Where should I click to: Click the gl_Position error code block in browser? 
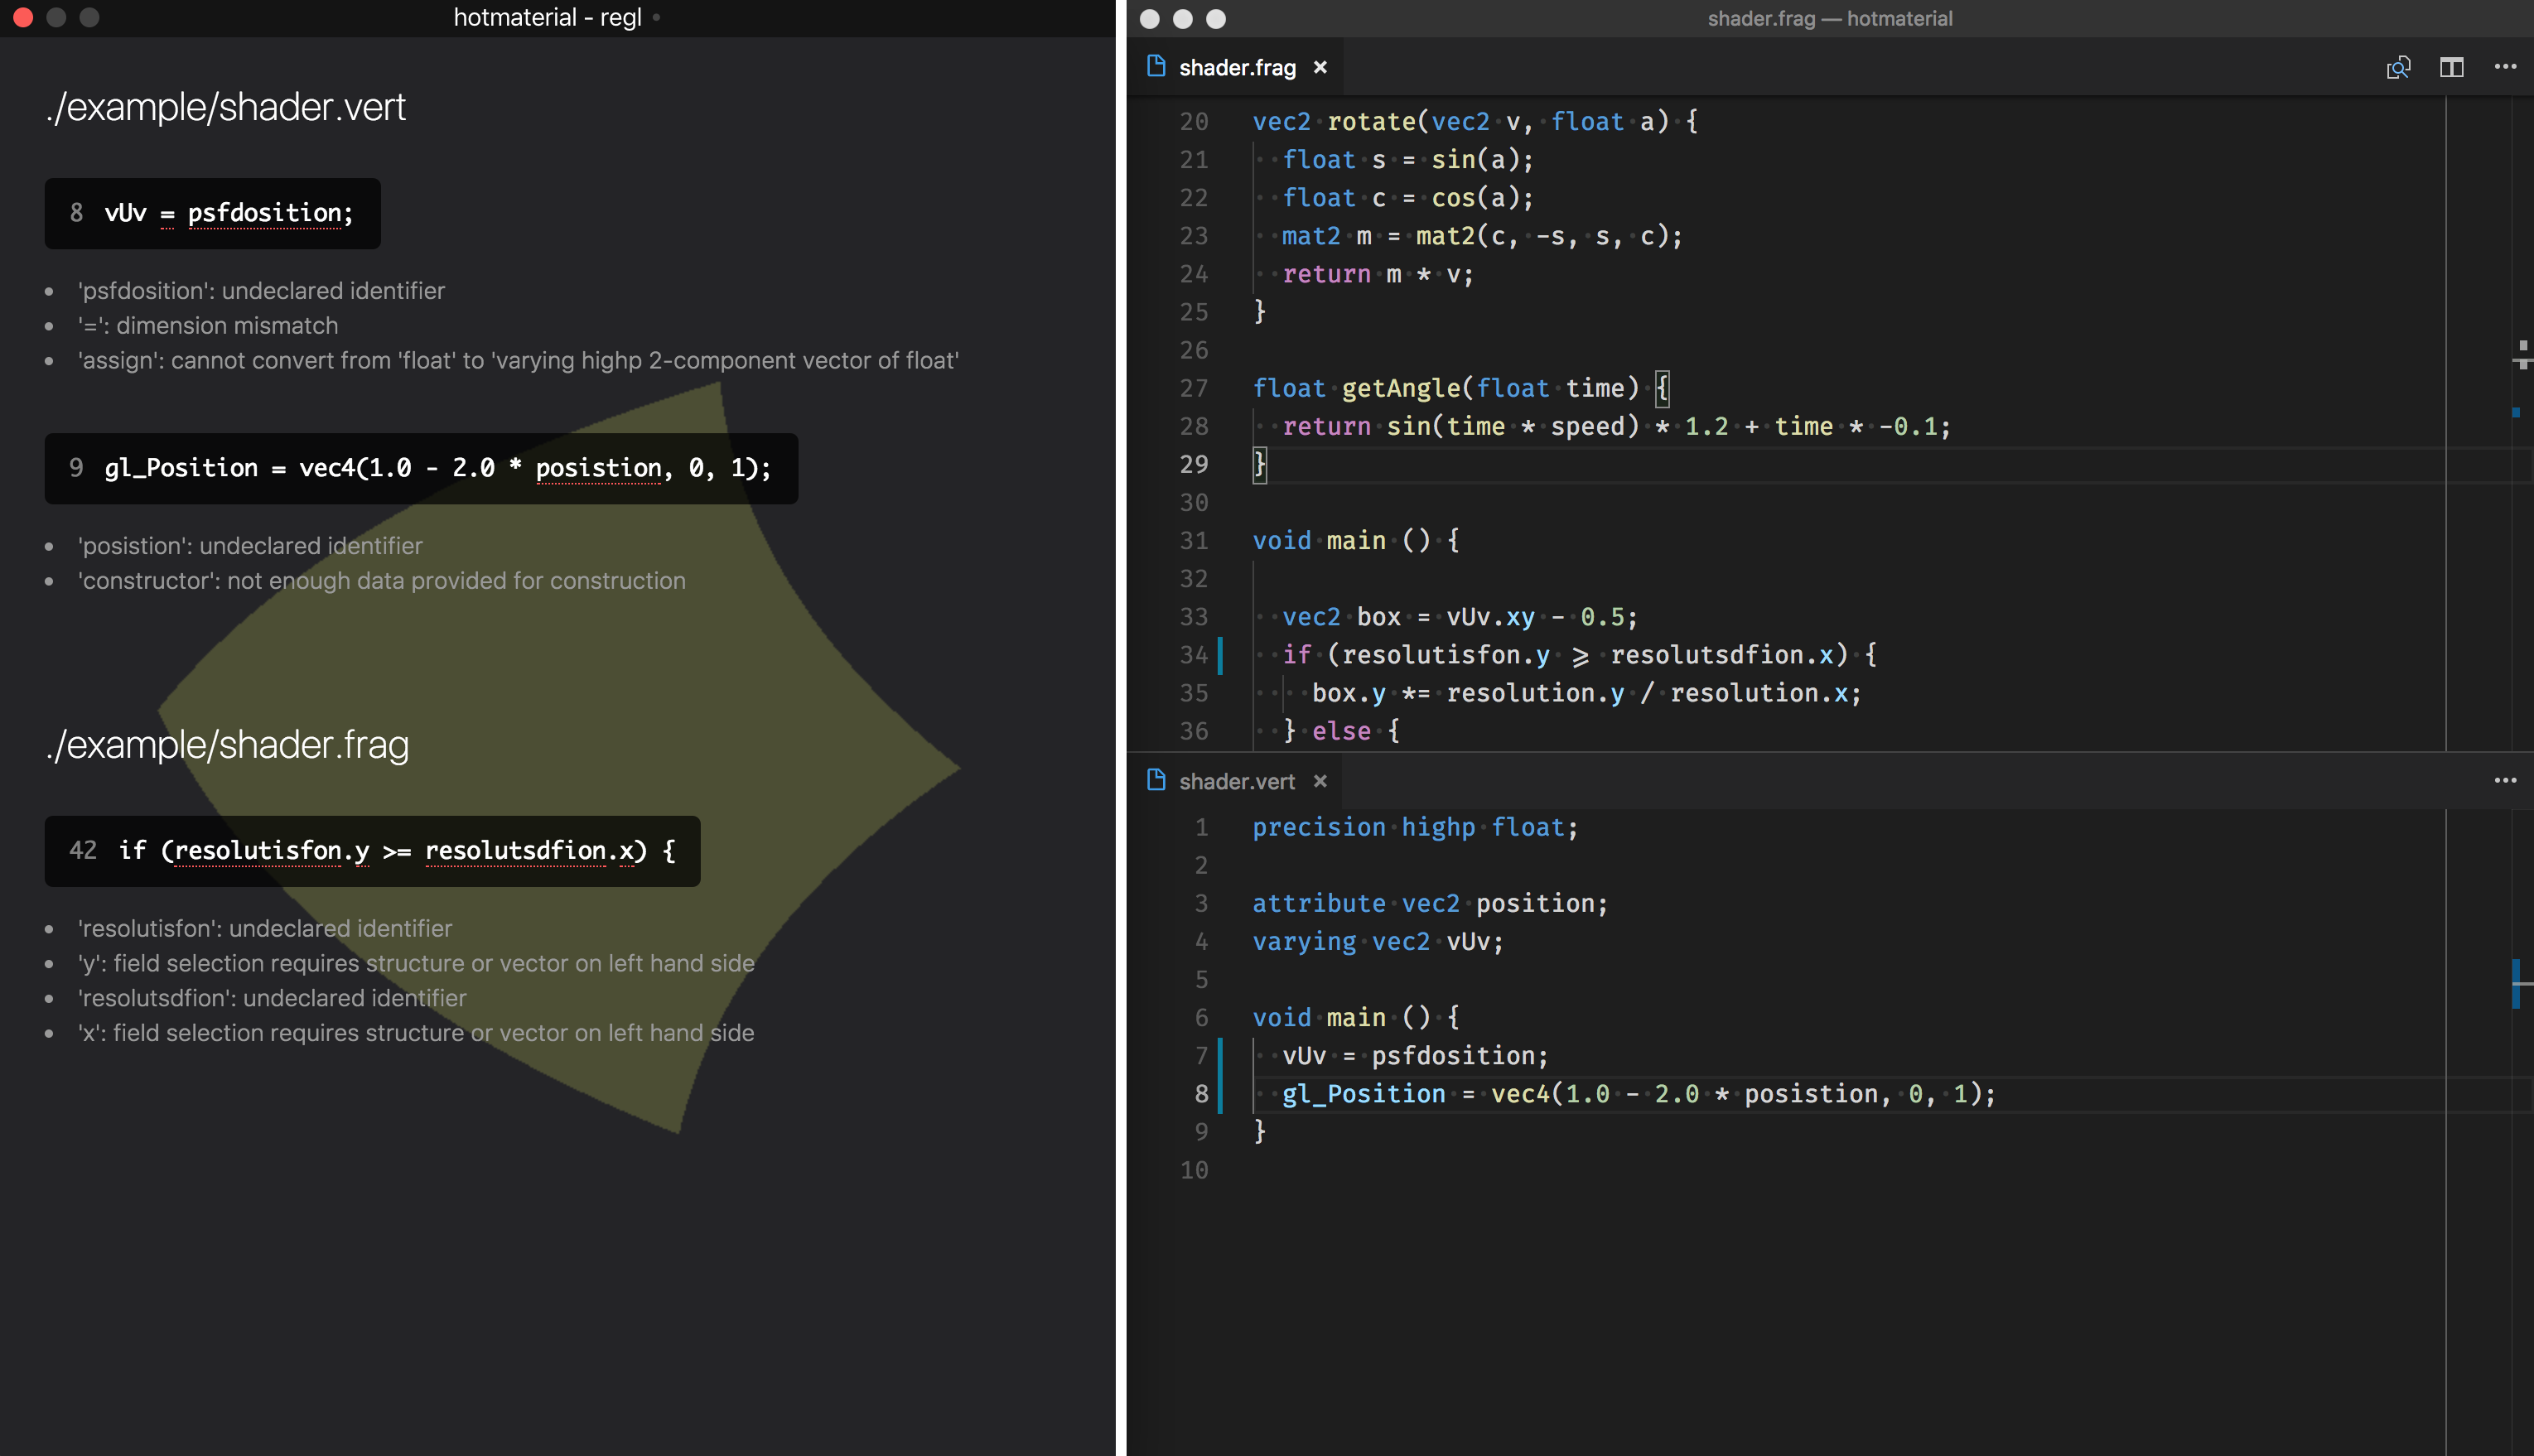pyautogui.click(x=420, y=468)
